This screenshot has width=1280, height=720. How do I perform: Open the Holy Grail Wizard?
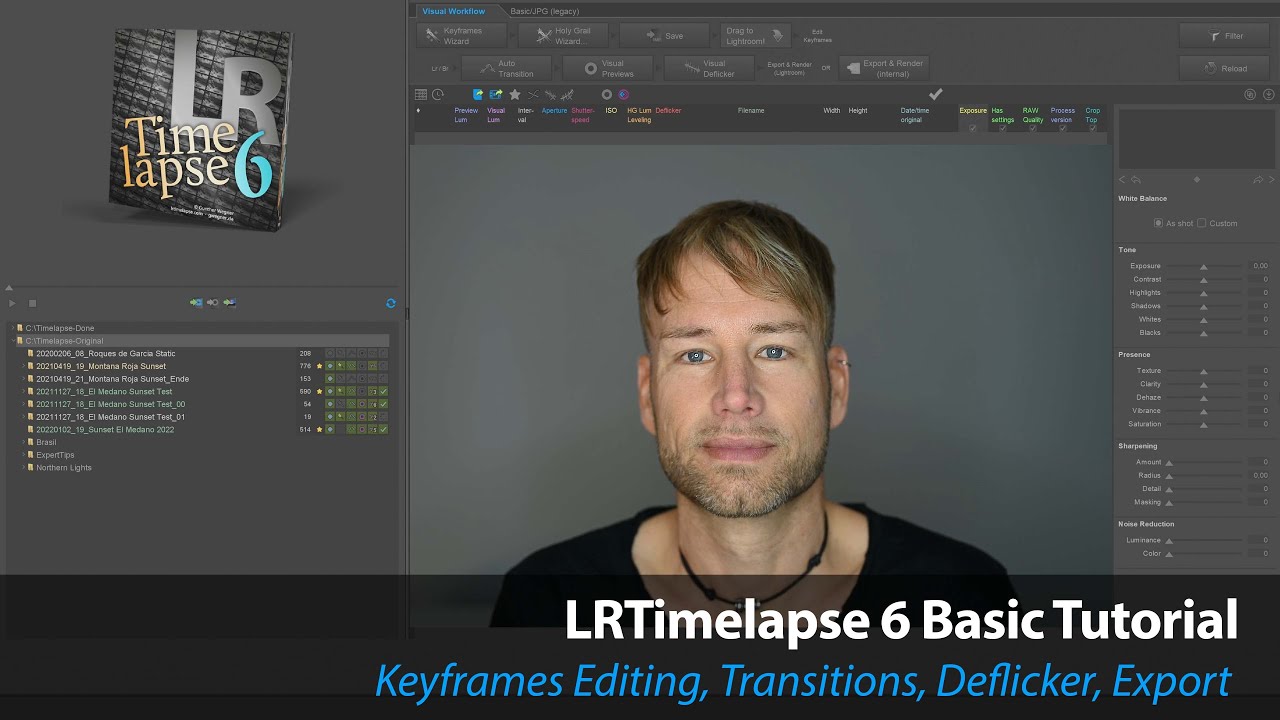[563, 36]
